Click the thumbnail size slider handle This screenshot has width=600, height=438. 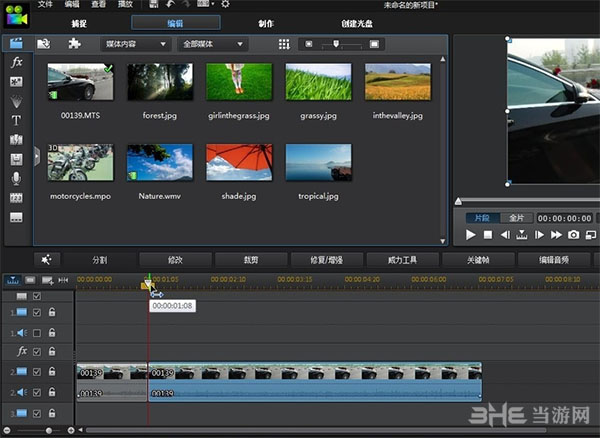point(336,44)
